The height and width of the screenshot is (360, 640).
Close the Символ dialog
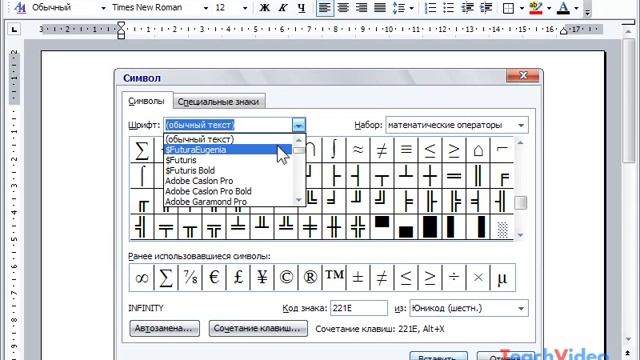click(x=523, y=76)
